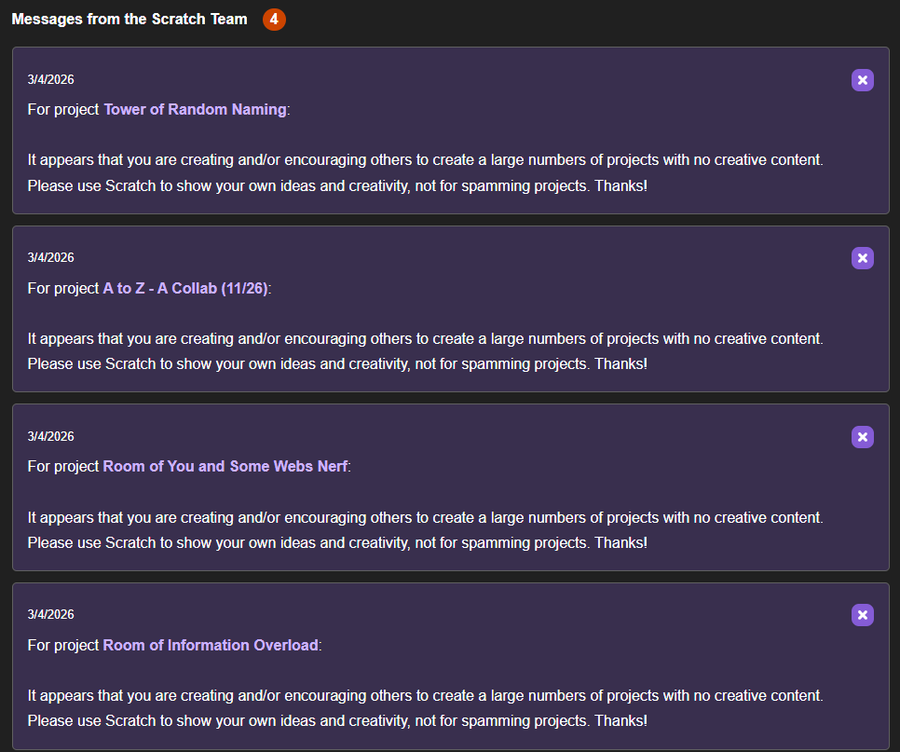The image size is (900, 752).
Task: Open the Tower of Random Naming project link
Action: [x=195, y=109]
